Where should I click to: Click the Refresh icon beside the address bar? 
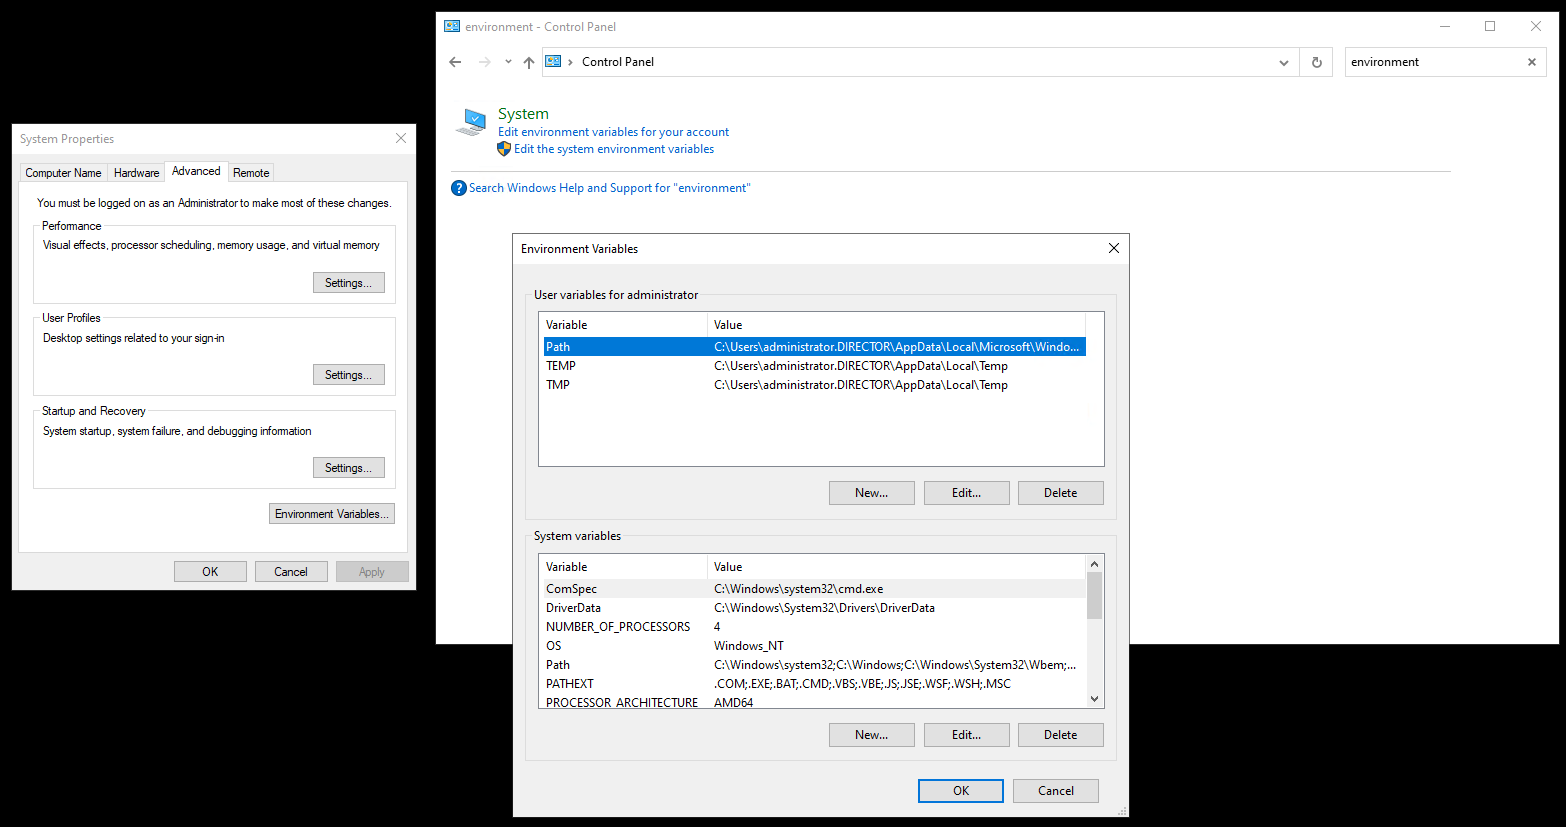(1316, 61)
